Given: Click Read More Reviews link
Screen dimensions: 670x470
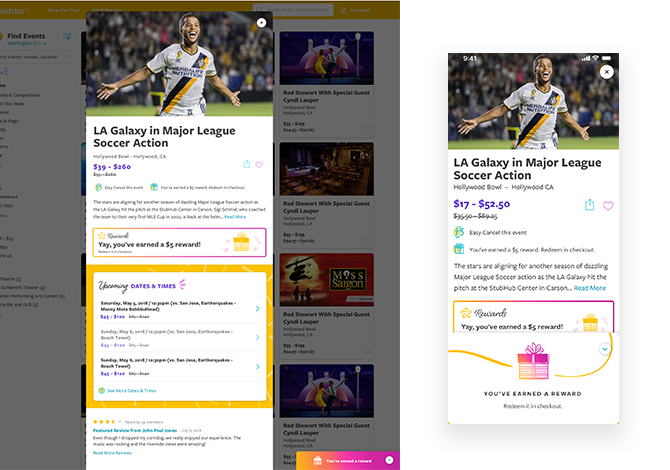Looking at the screenshot, I should [112, 453].
